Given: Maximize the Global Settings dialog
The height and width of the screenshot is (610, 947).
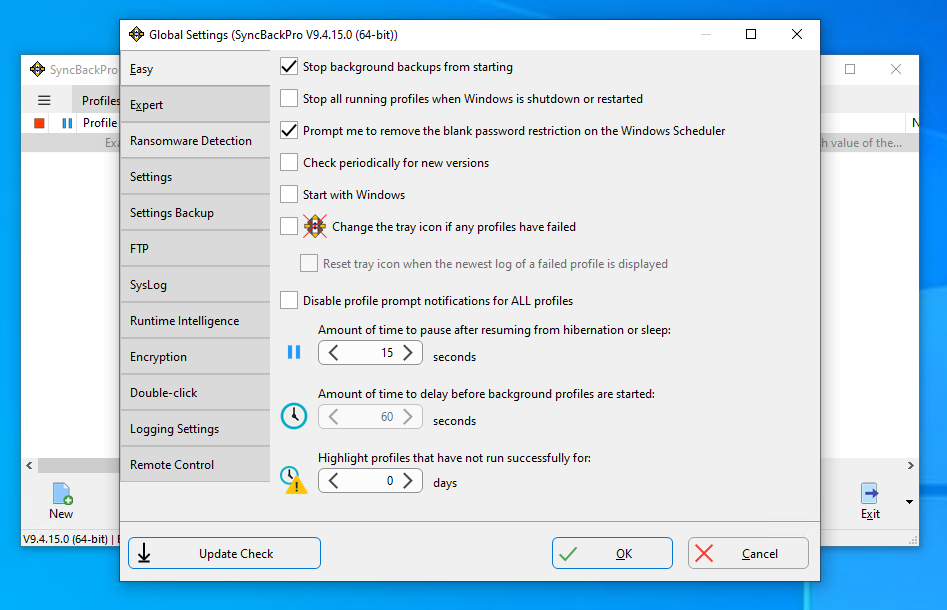Looking at the screenshot, I should coord(751,34).
